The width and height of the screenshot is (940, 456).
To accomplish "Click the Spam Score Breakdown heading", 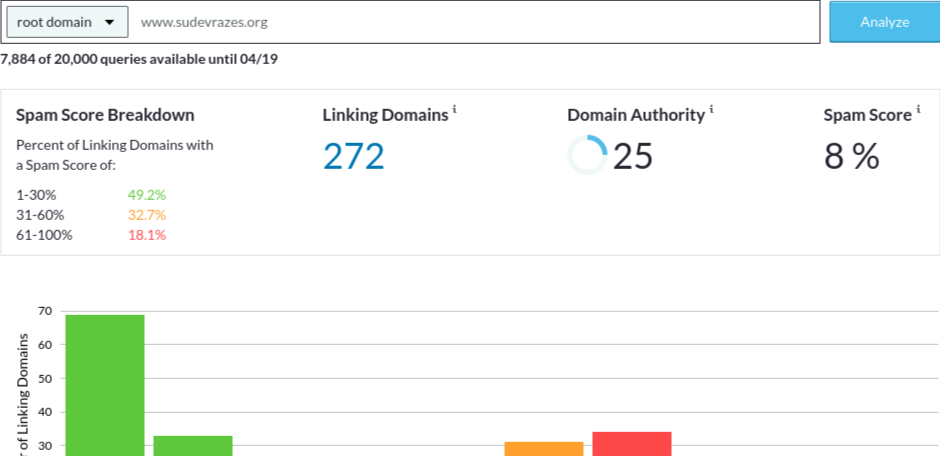I will tap(105, 115).
